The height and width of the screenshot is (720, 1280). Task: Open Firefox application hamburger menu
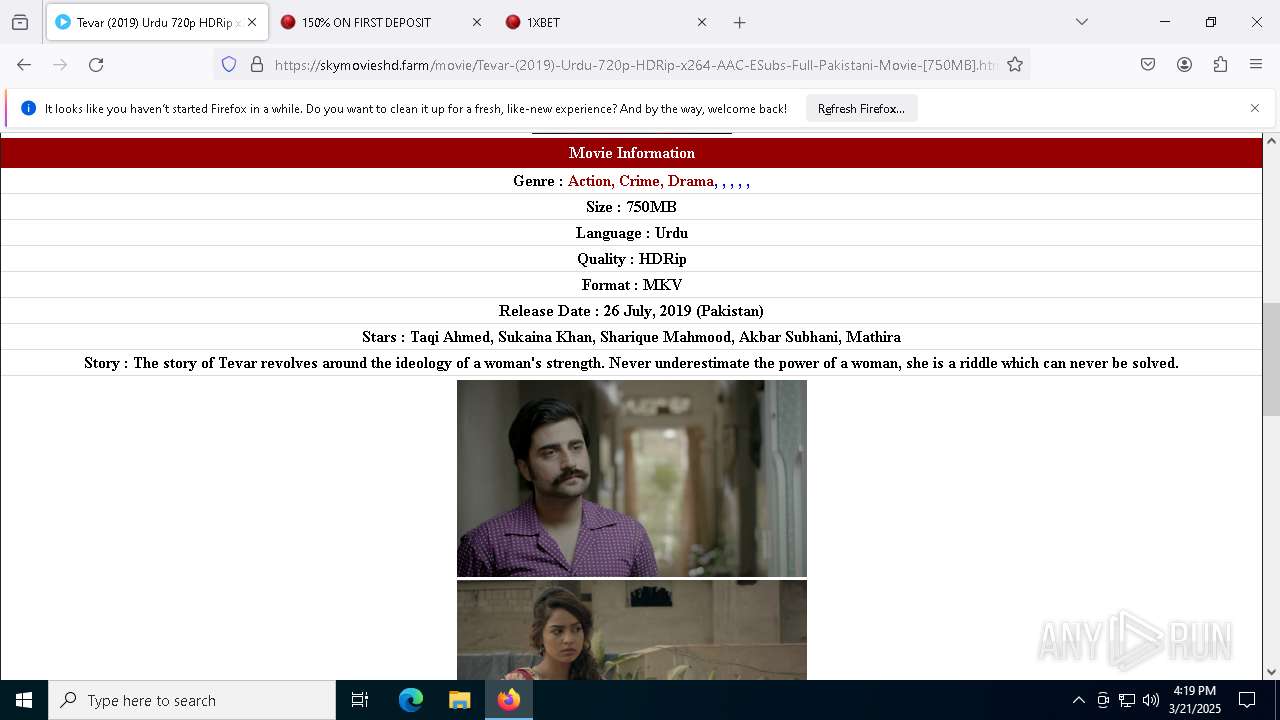(x=1256, y=64)
